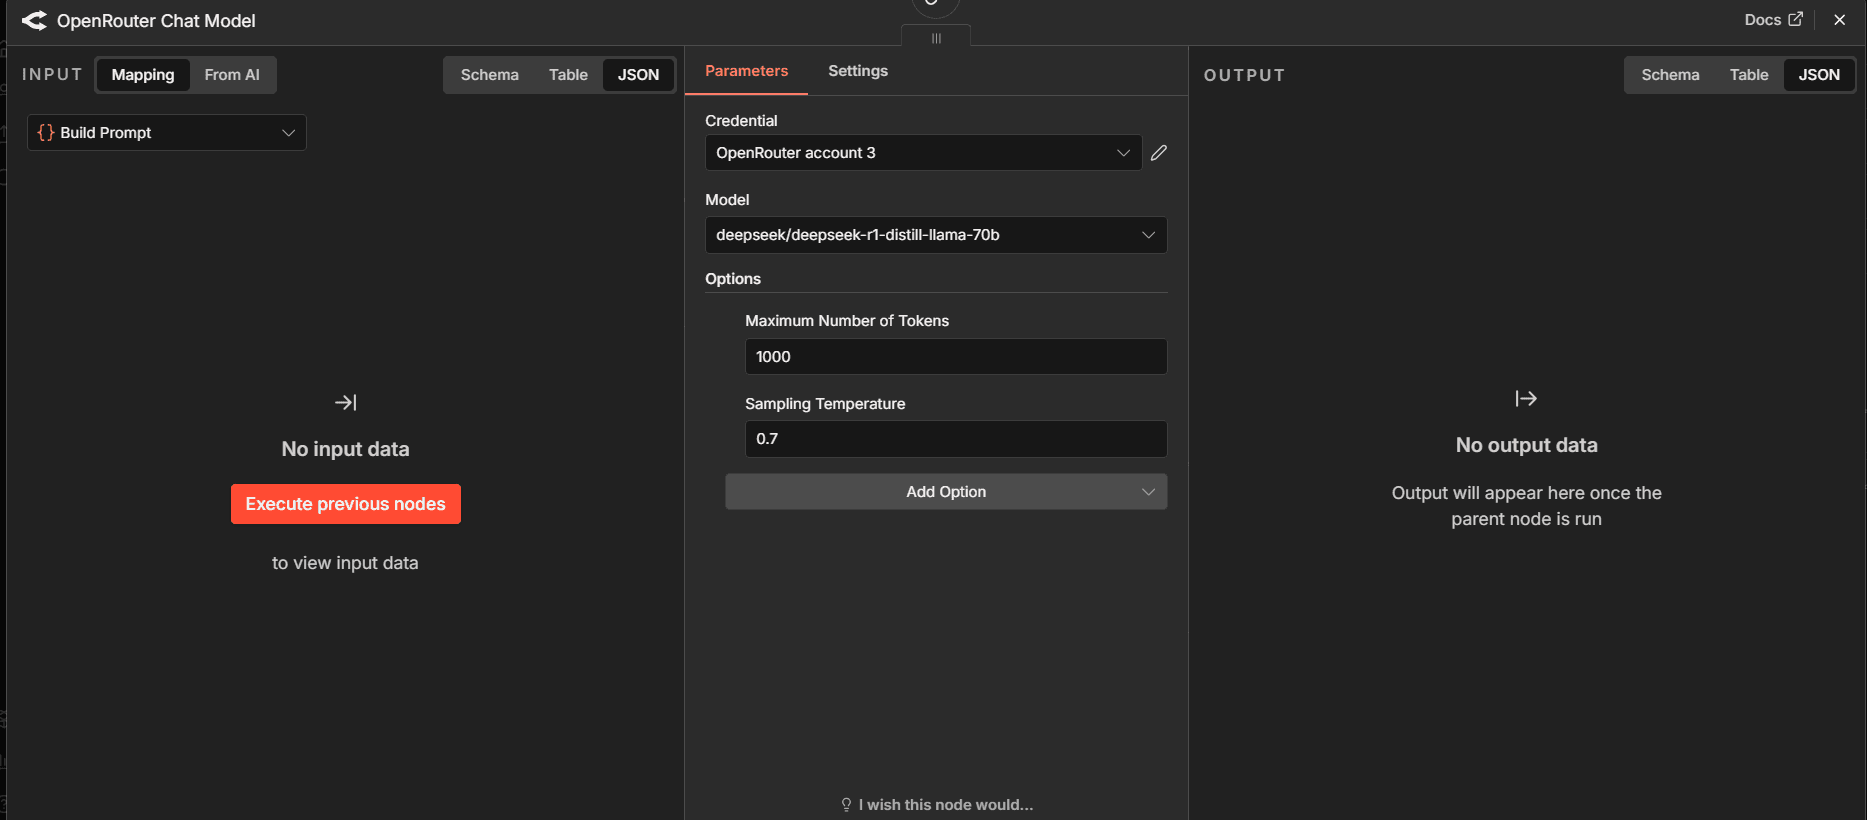The height and width of the screenshot is (820, 1867).
Task: Click 'I wish this node would...' feedback link
Action: click(937, 805)
